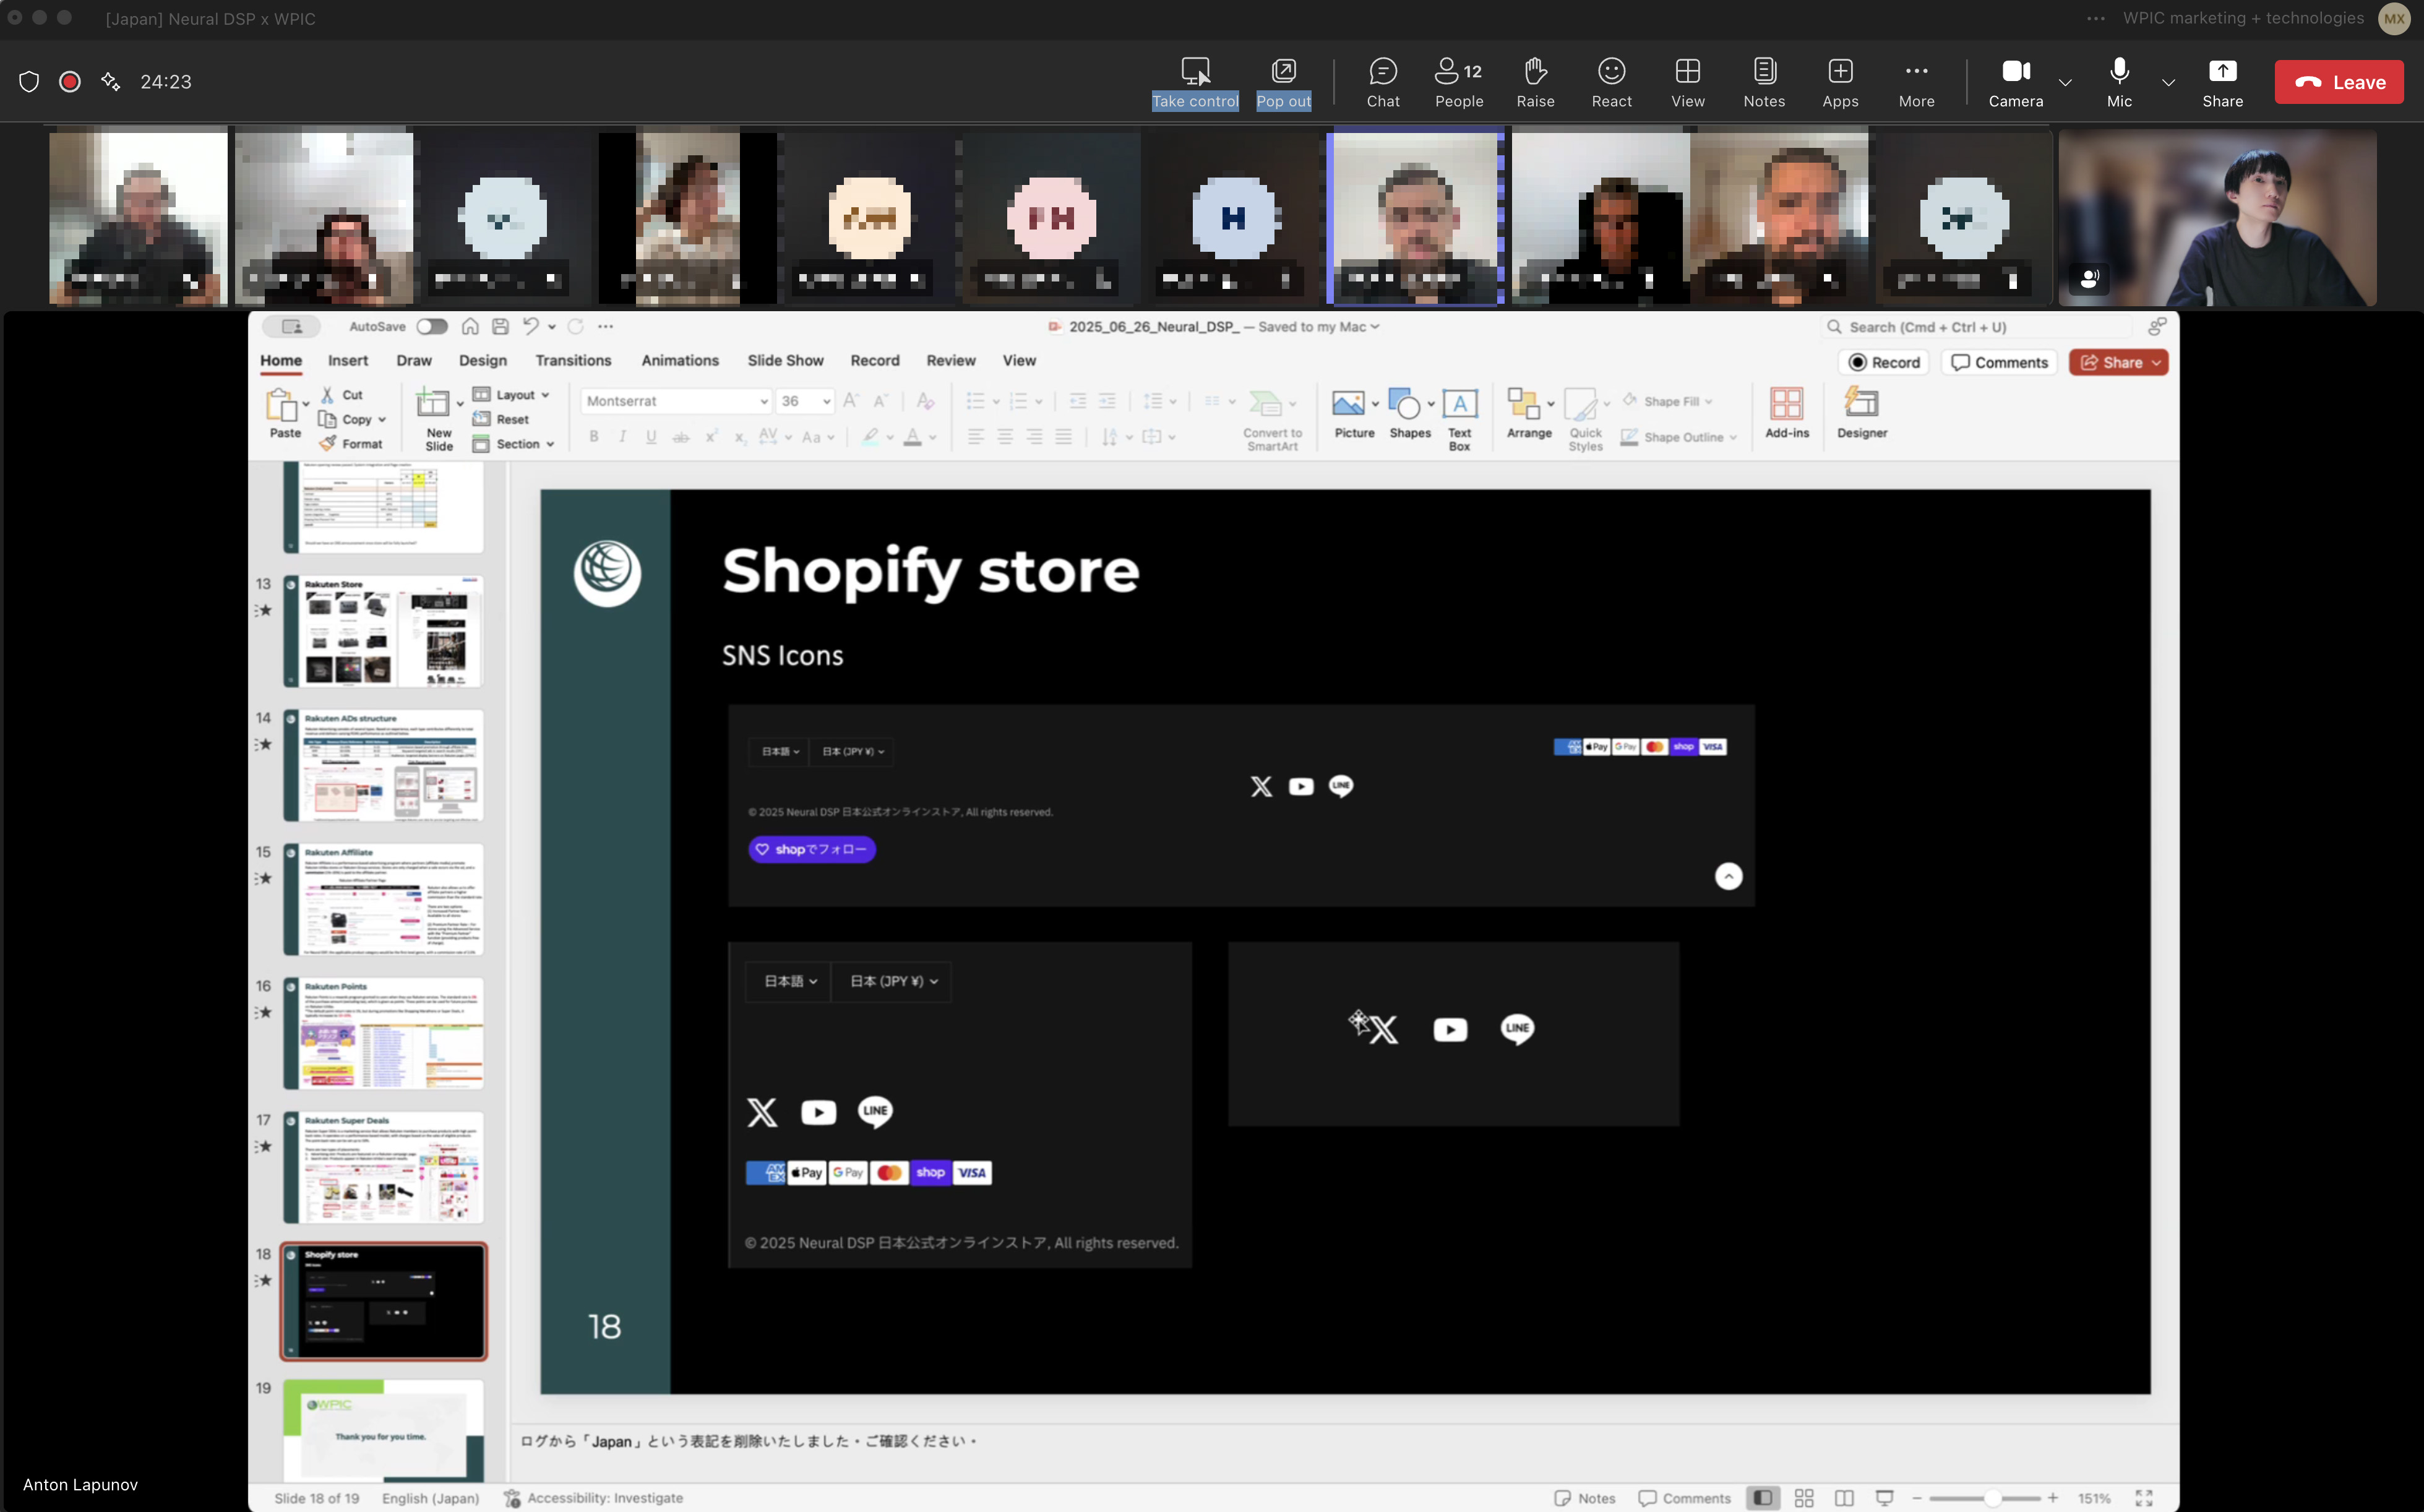Open the Copy dropdown arrow
This screenshot has width=2424, height=1512.
(382, 420)
